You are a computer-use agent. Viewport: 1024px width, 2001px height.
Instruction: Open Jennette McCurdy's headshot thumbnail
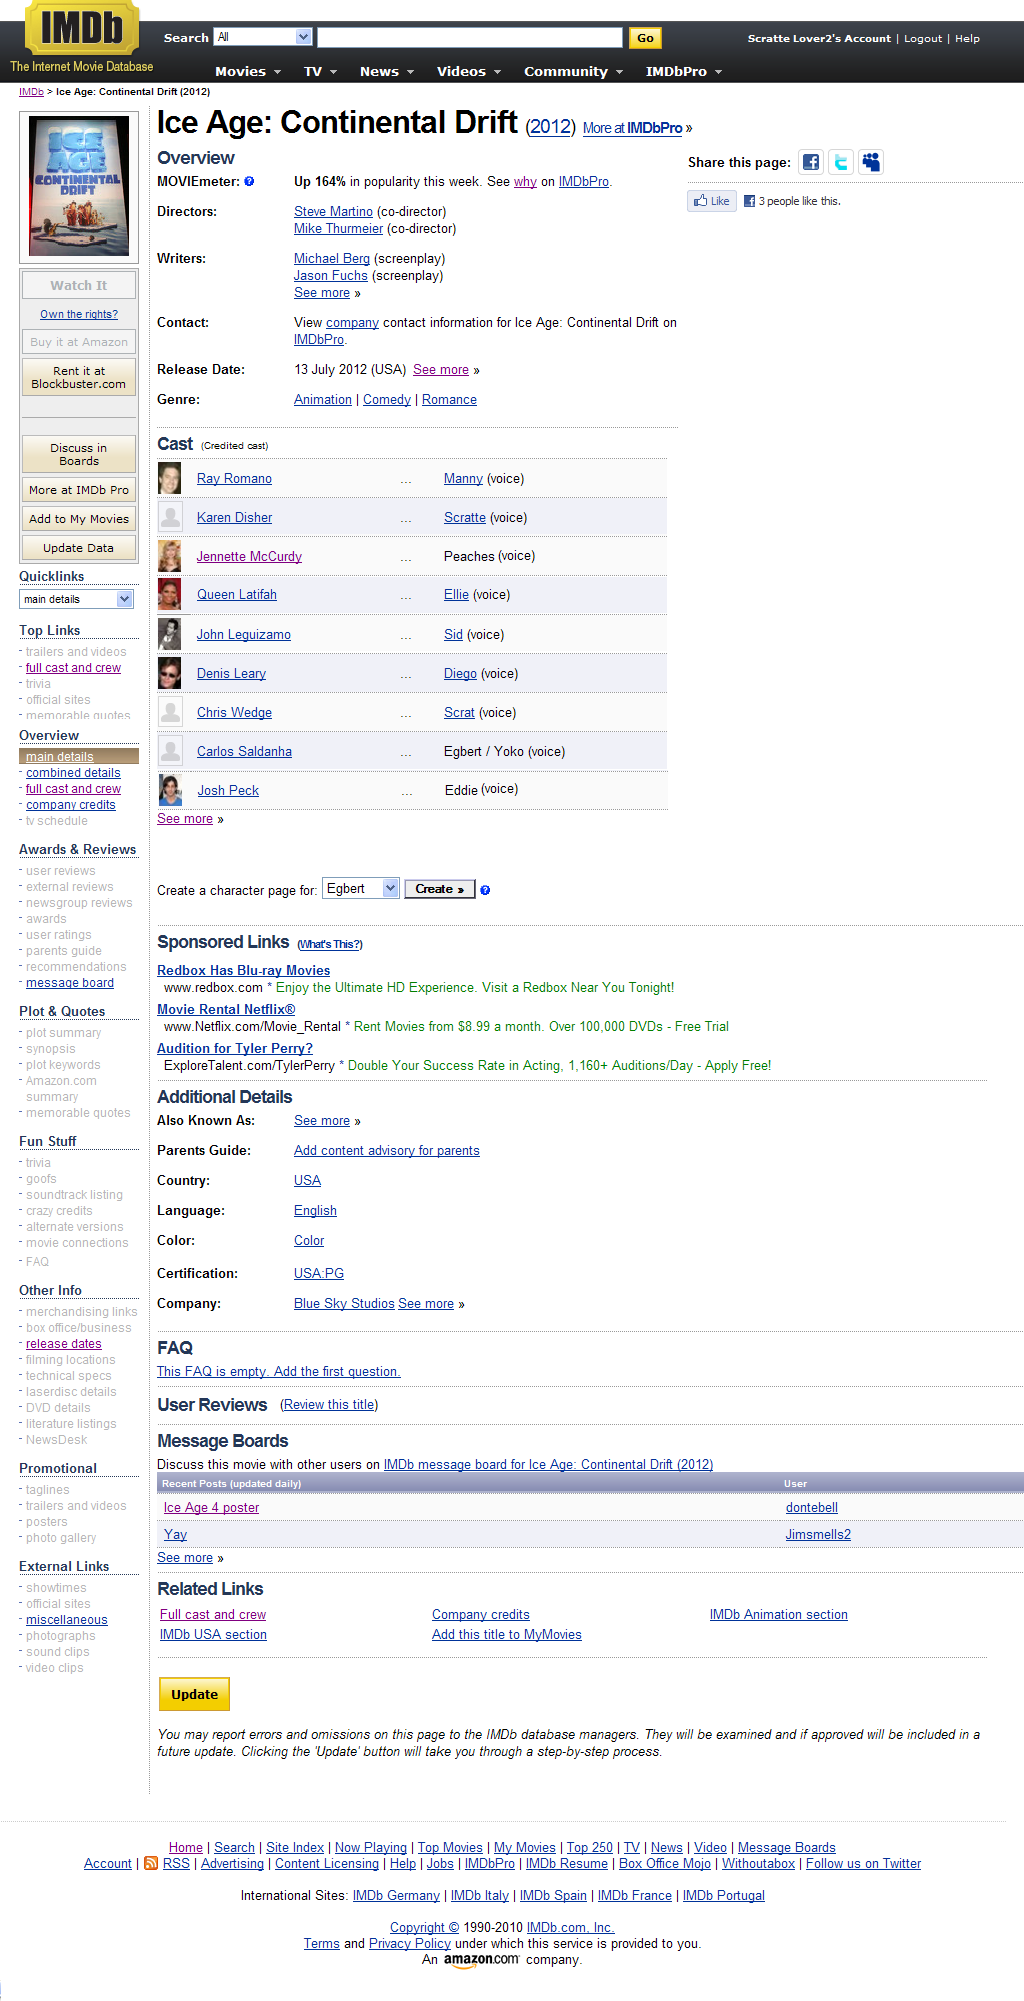coord(170,556)
